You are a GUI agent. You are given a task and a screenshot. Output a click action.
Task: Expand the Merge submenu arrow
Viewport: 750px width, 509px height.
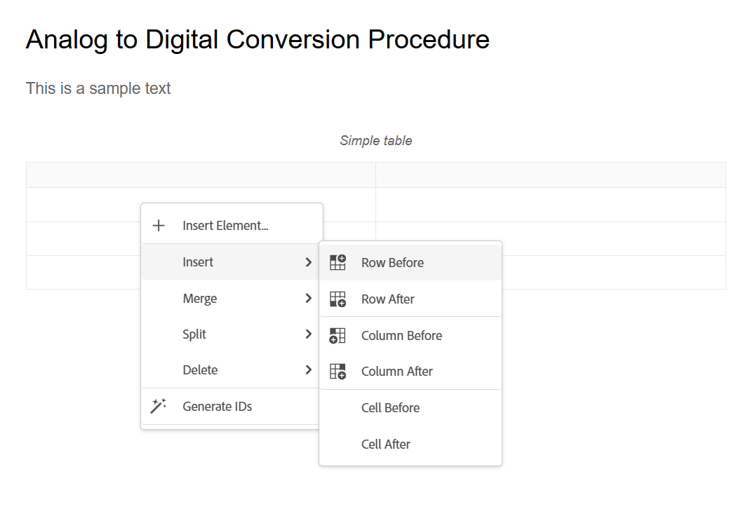tap(308, 298)
